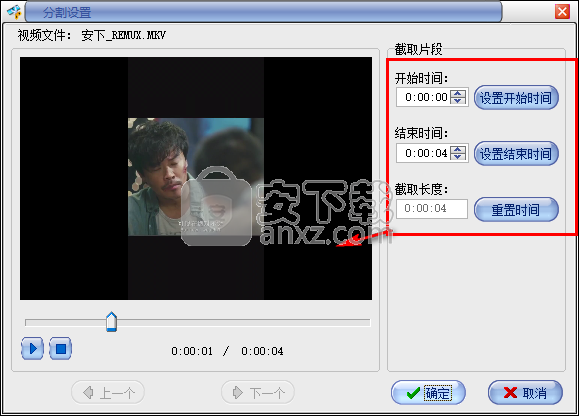The height and width of the screenshot is (416, 579).
Task: Click the video preview area
Action: pos(196,178)
